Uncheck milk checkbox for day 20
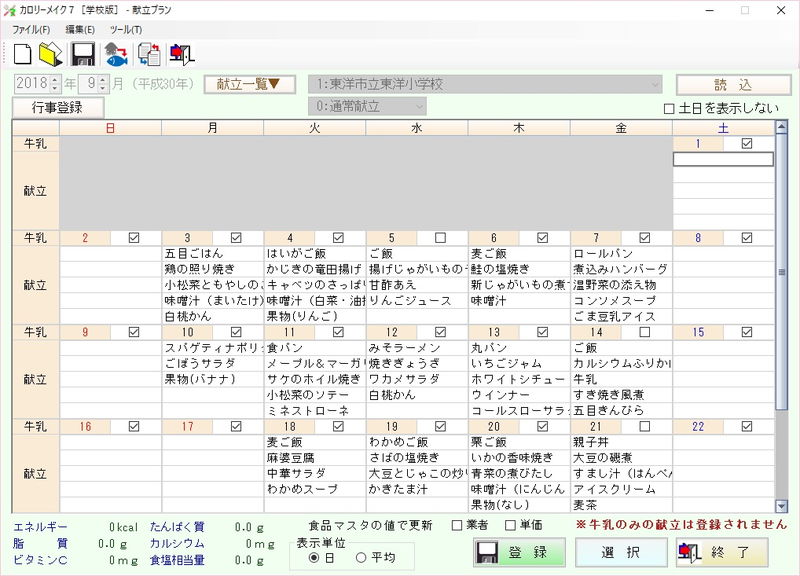 pos(543,426)
